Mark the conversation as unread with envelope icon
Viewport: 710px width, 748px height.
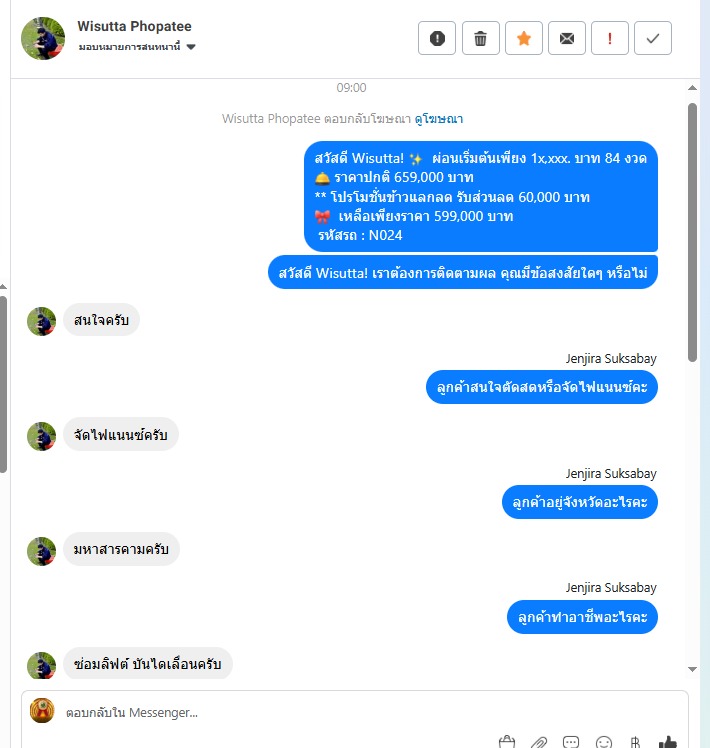pos(566,38)
